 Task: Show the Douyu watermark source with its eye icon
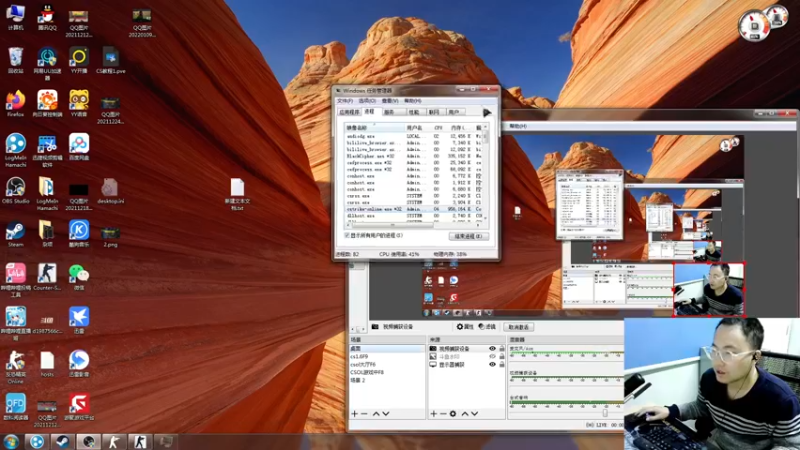pyautogui.click(x=492, y=357)
